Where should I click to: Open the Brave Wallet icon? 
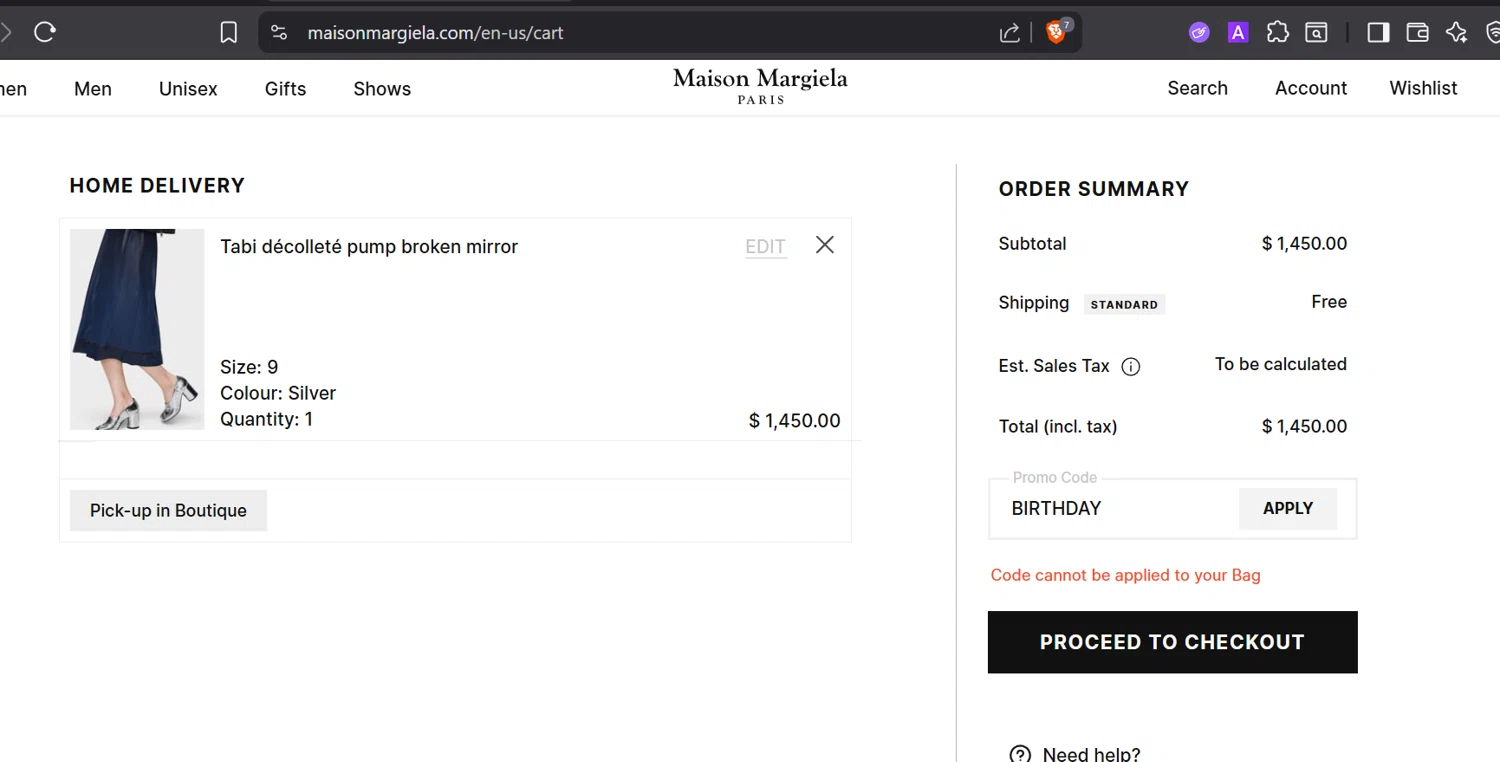(1417, 33)
